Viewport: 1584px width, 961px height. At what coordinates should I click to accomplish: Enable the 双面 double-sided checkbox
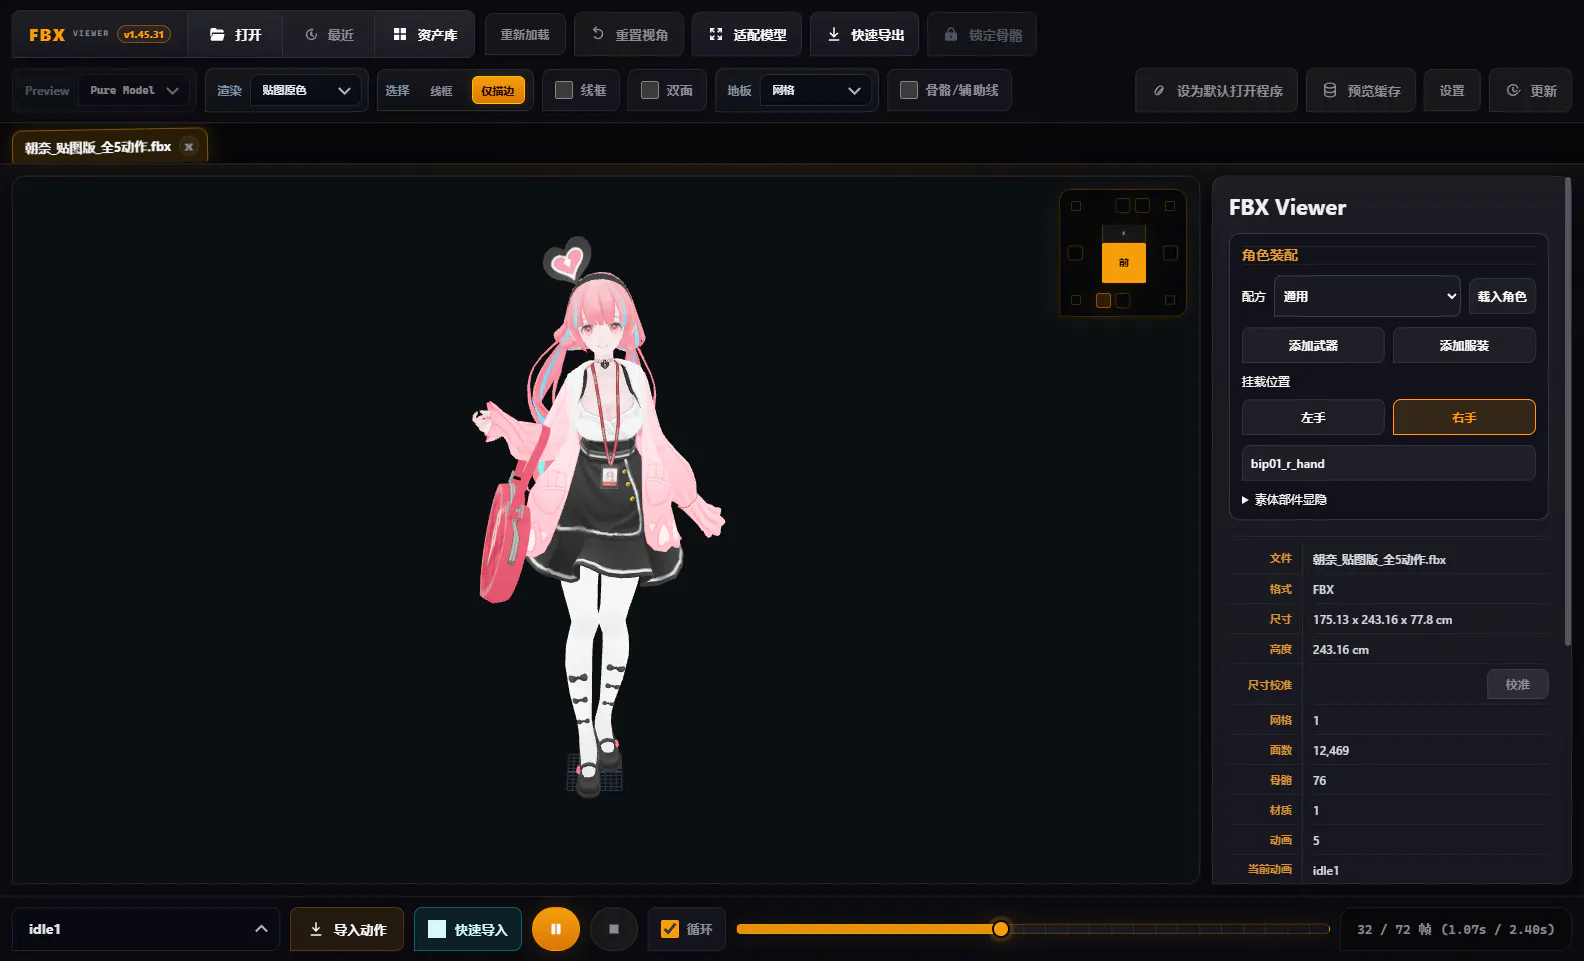point(650,90)
